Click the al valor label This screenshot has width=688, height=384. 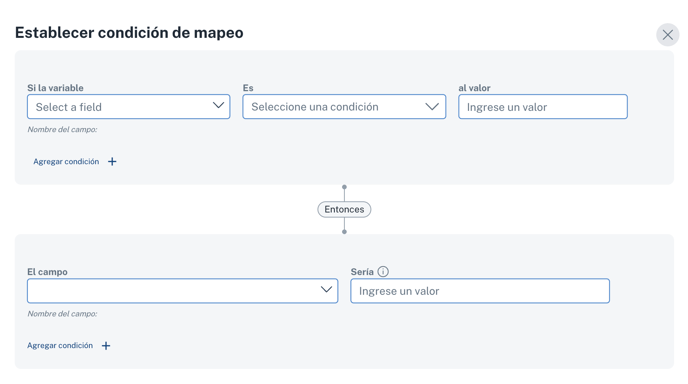pos(474,88)
